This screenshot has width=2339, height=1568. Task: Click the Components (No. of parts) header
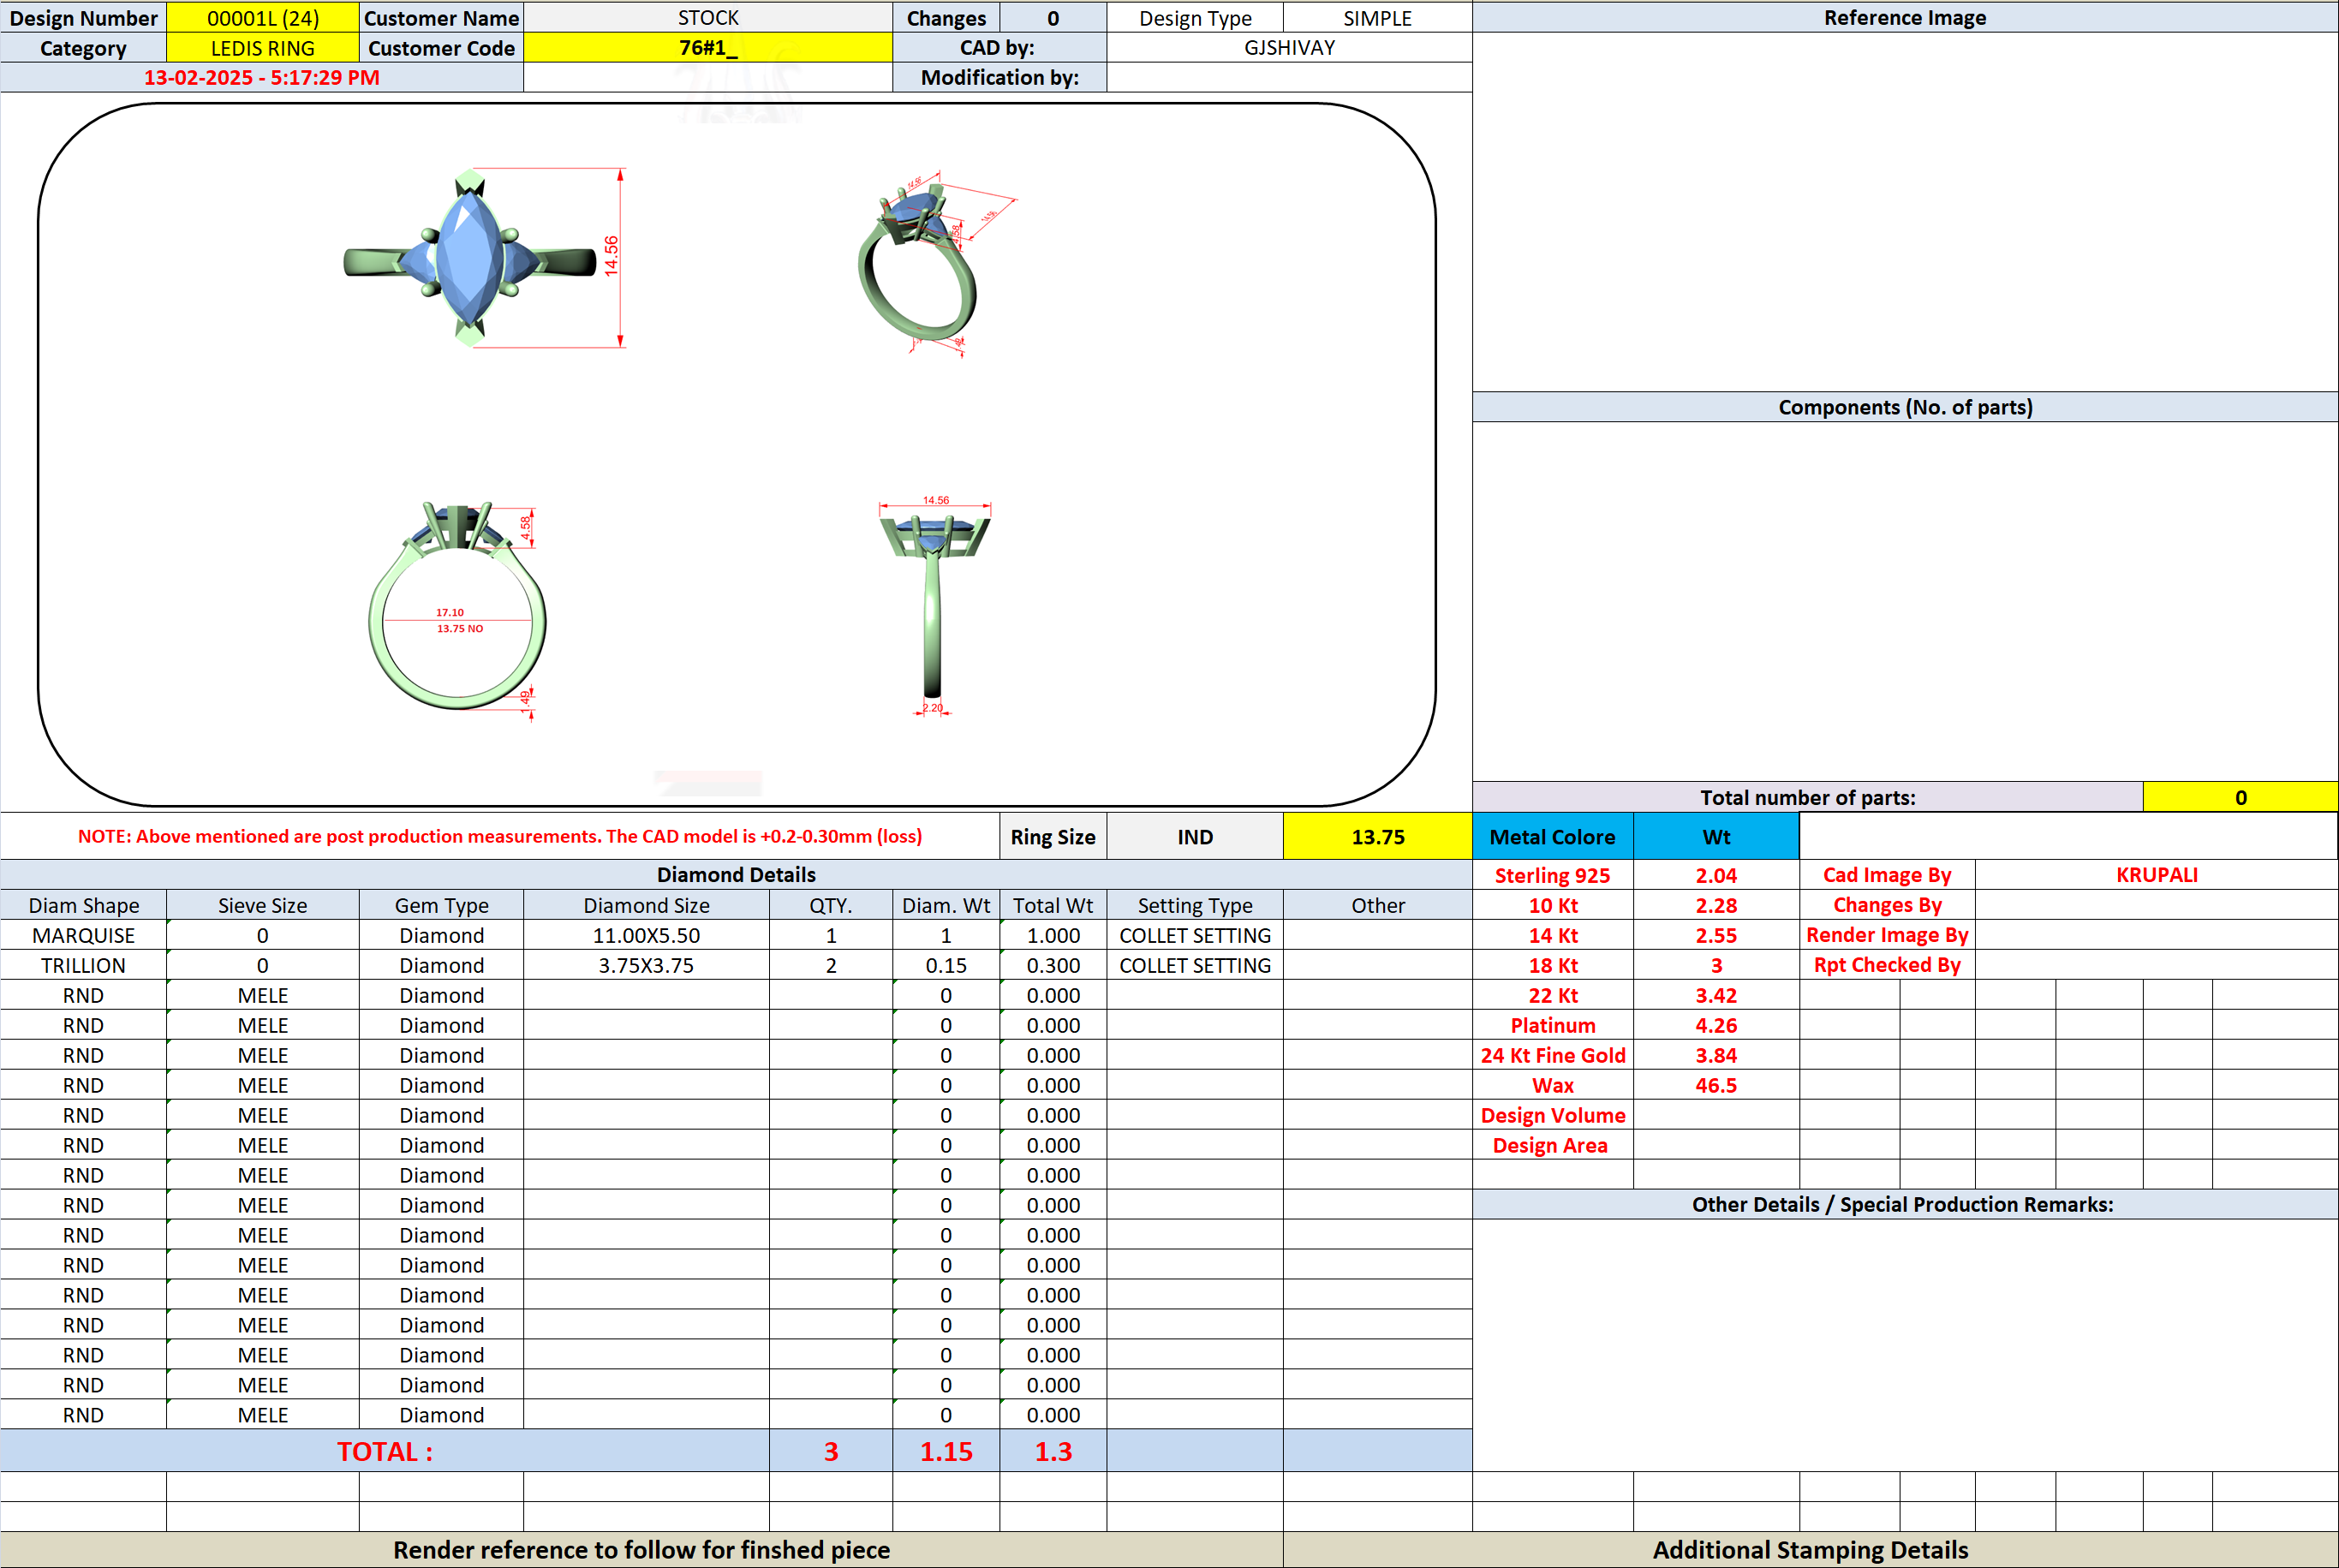pyautogui.click(x=1905, y=407)
